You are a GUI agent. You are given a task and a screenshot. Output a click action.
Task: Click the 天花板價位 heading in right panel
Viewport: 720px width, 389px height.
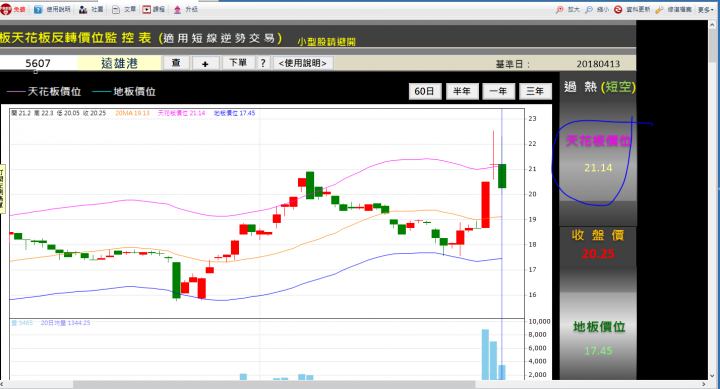pyautogui.click(x=598, y=141)
